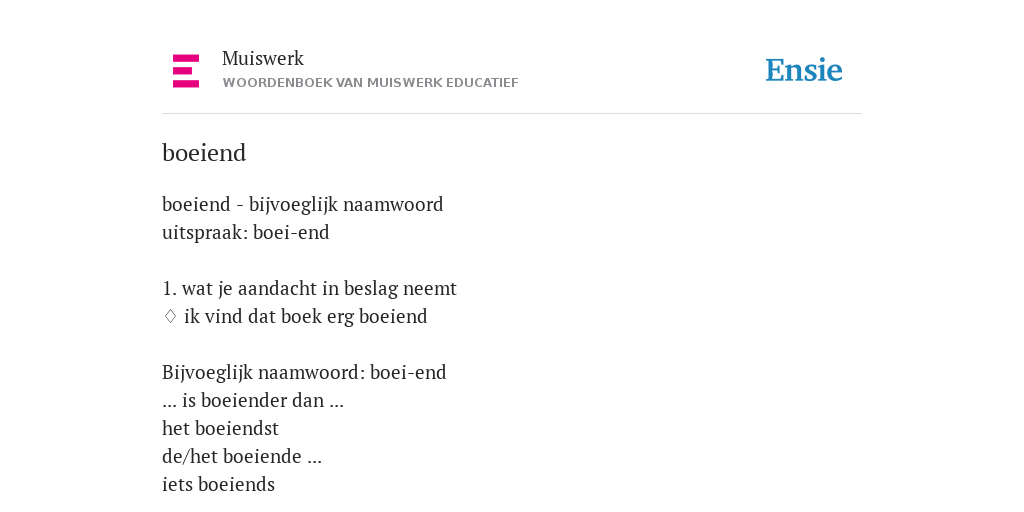Click the diamond bullet before the example sentence
The image size is (1024, 512).
(x=170, y=316)
